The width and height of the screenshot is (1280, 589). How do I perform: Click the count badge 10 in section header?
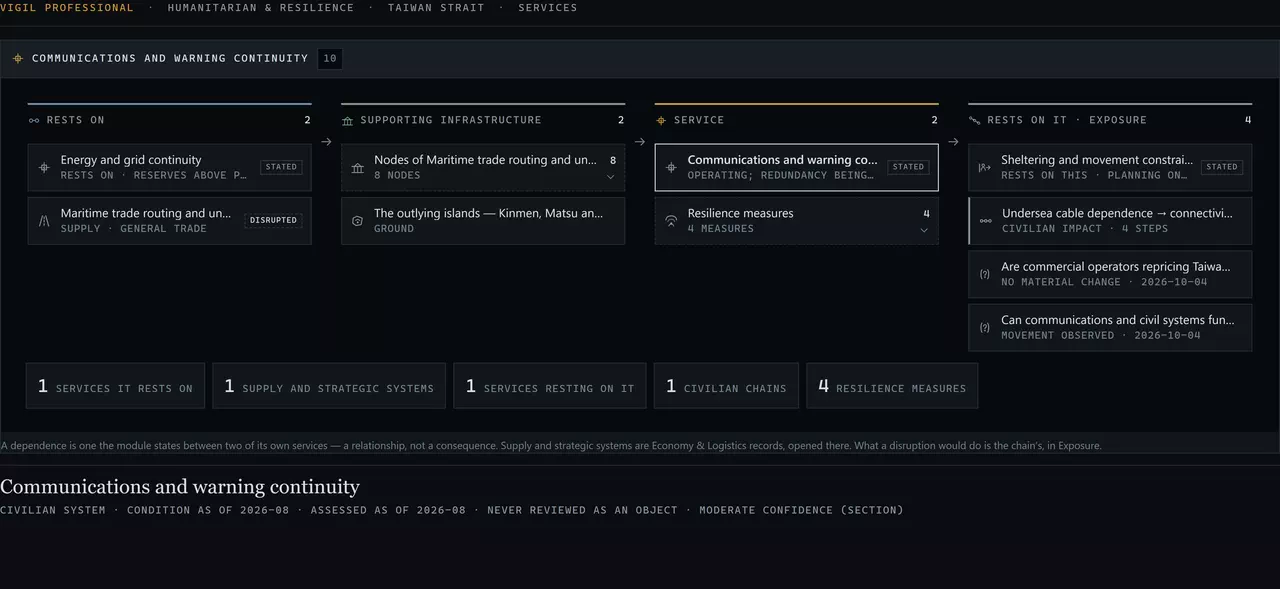[x=330, y=58]
